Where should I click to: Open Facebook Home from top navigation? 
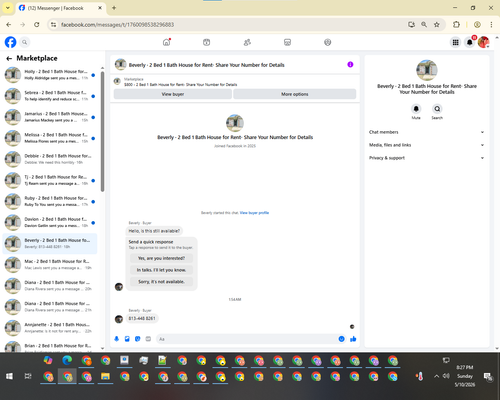pyautogui.click(x=166, y=42)
